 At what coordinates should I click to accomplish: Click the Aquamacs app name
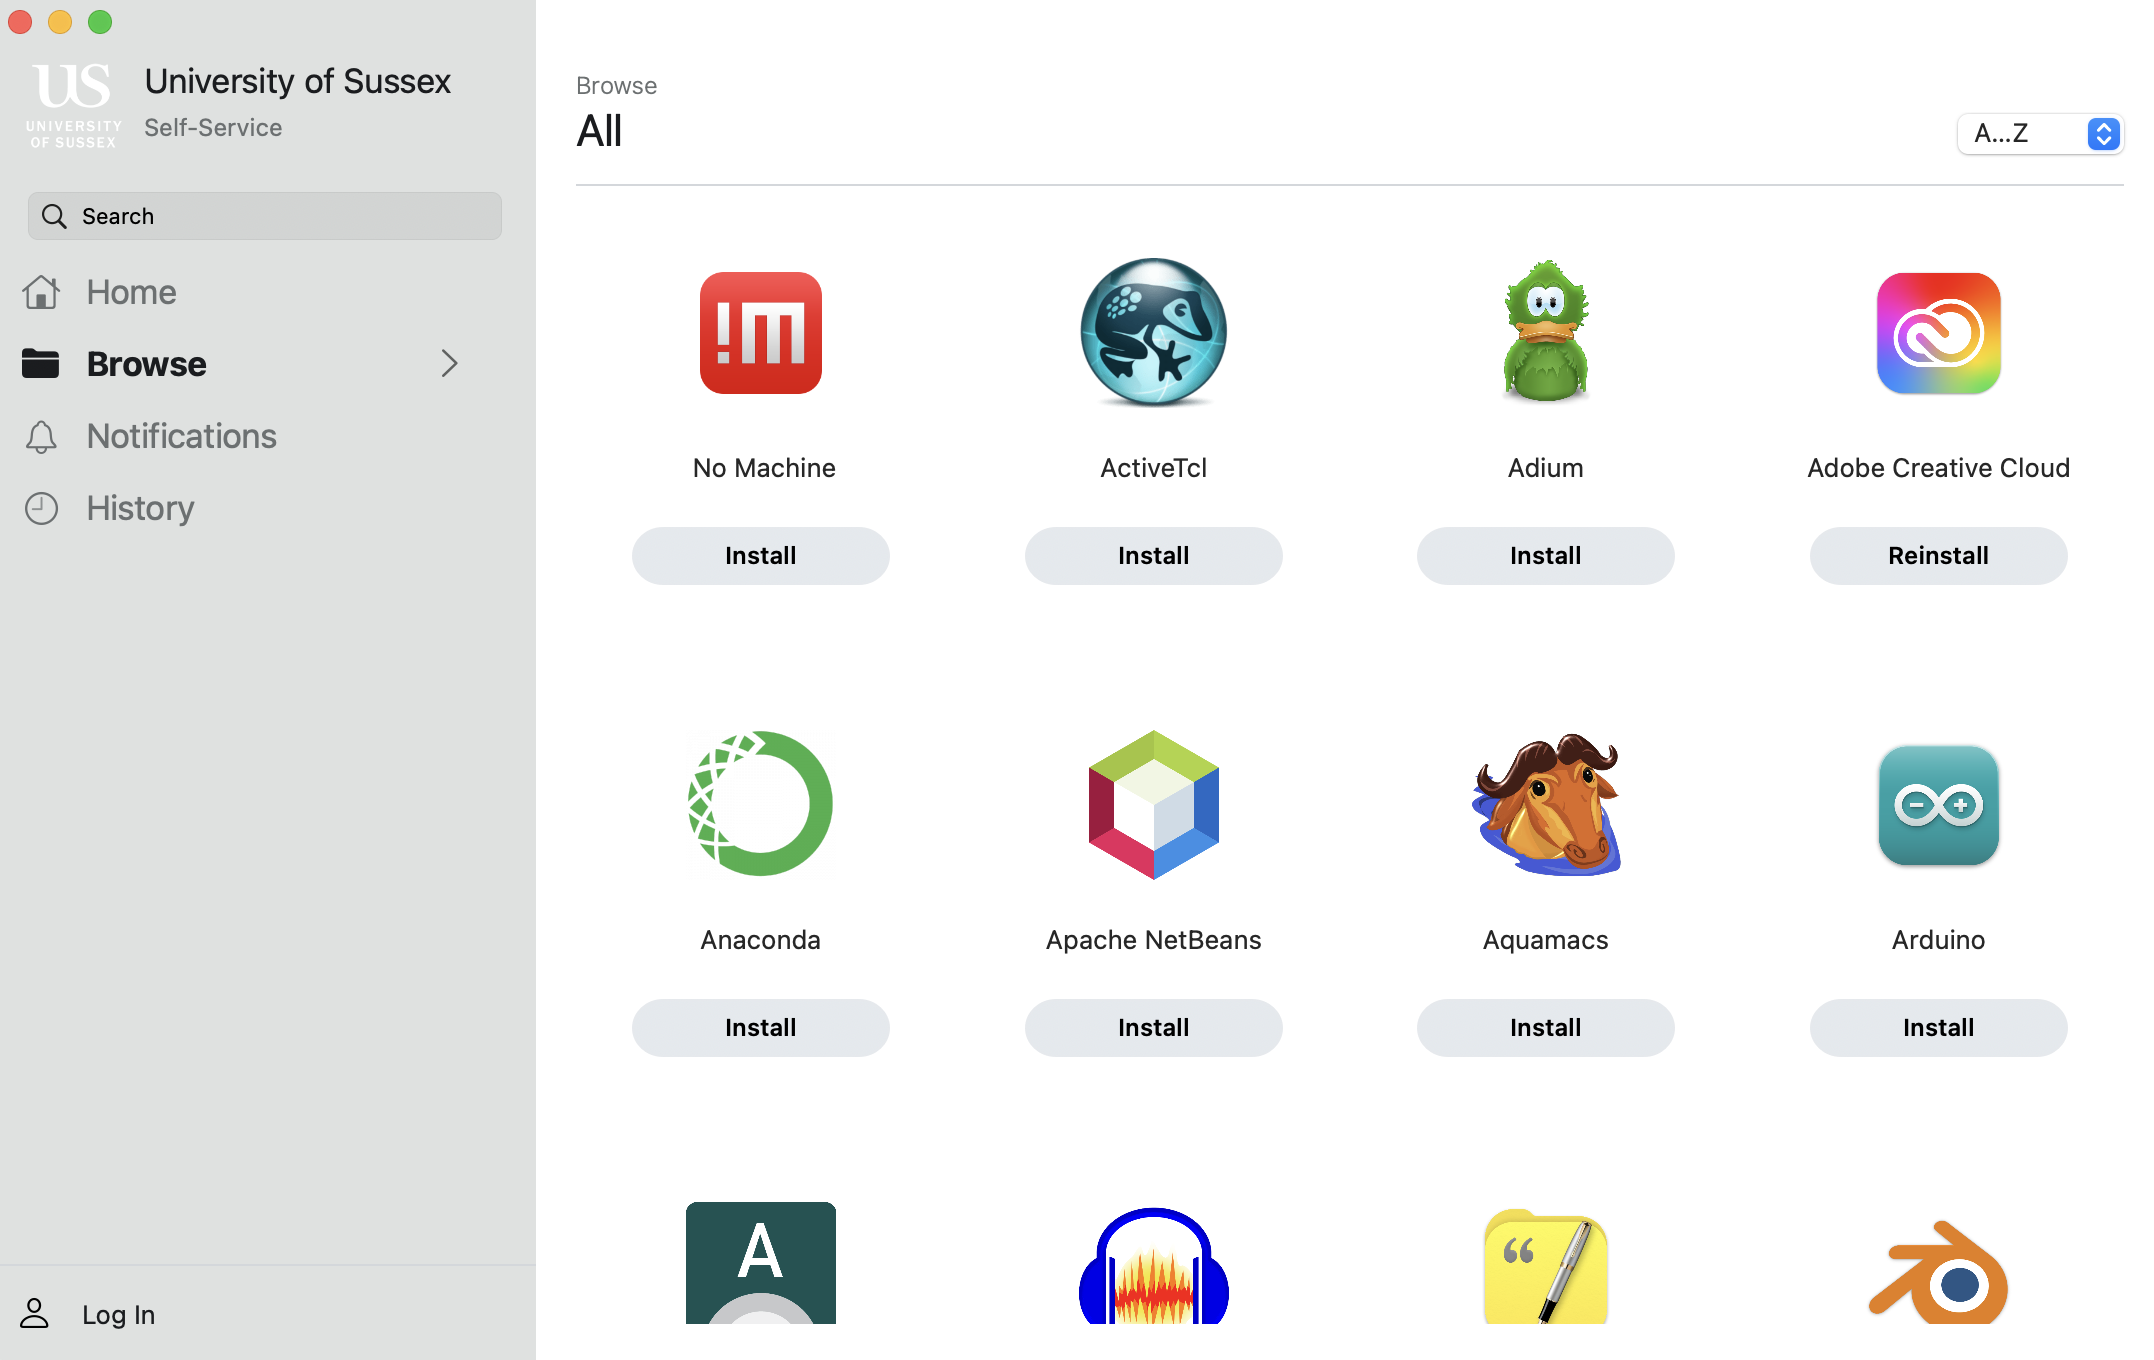pyautogui.click(x=1545, y=941)
